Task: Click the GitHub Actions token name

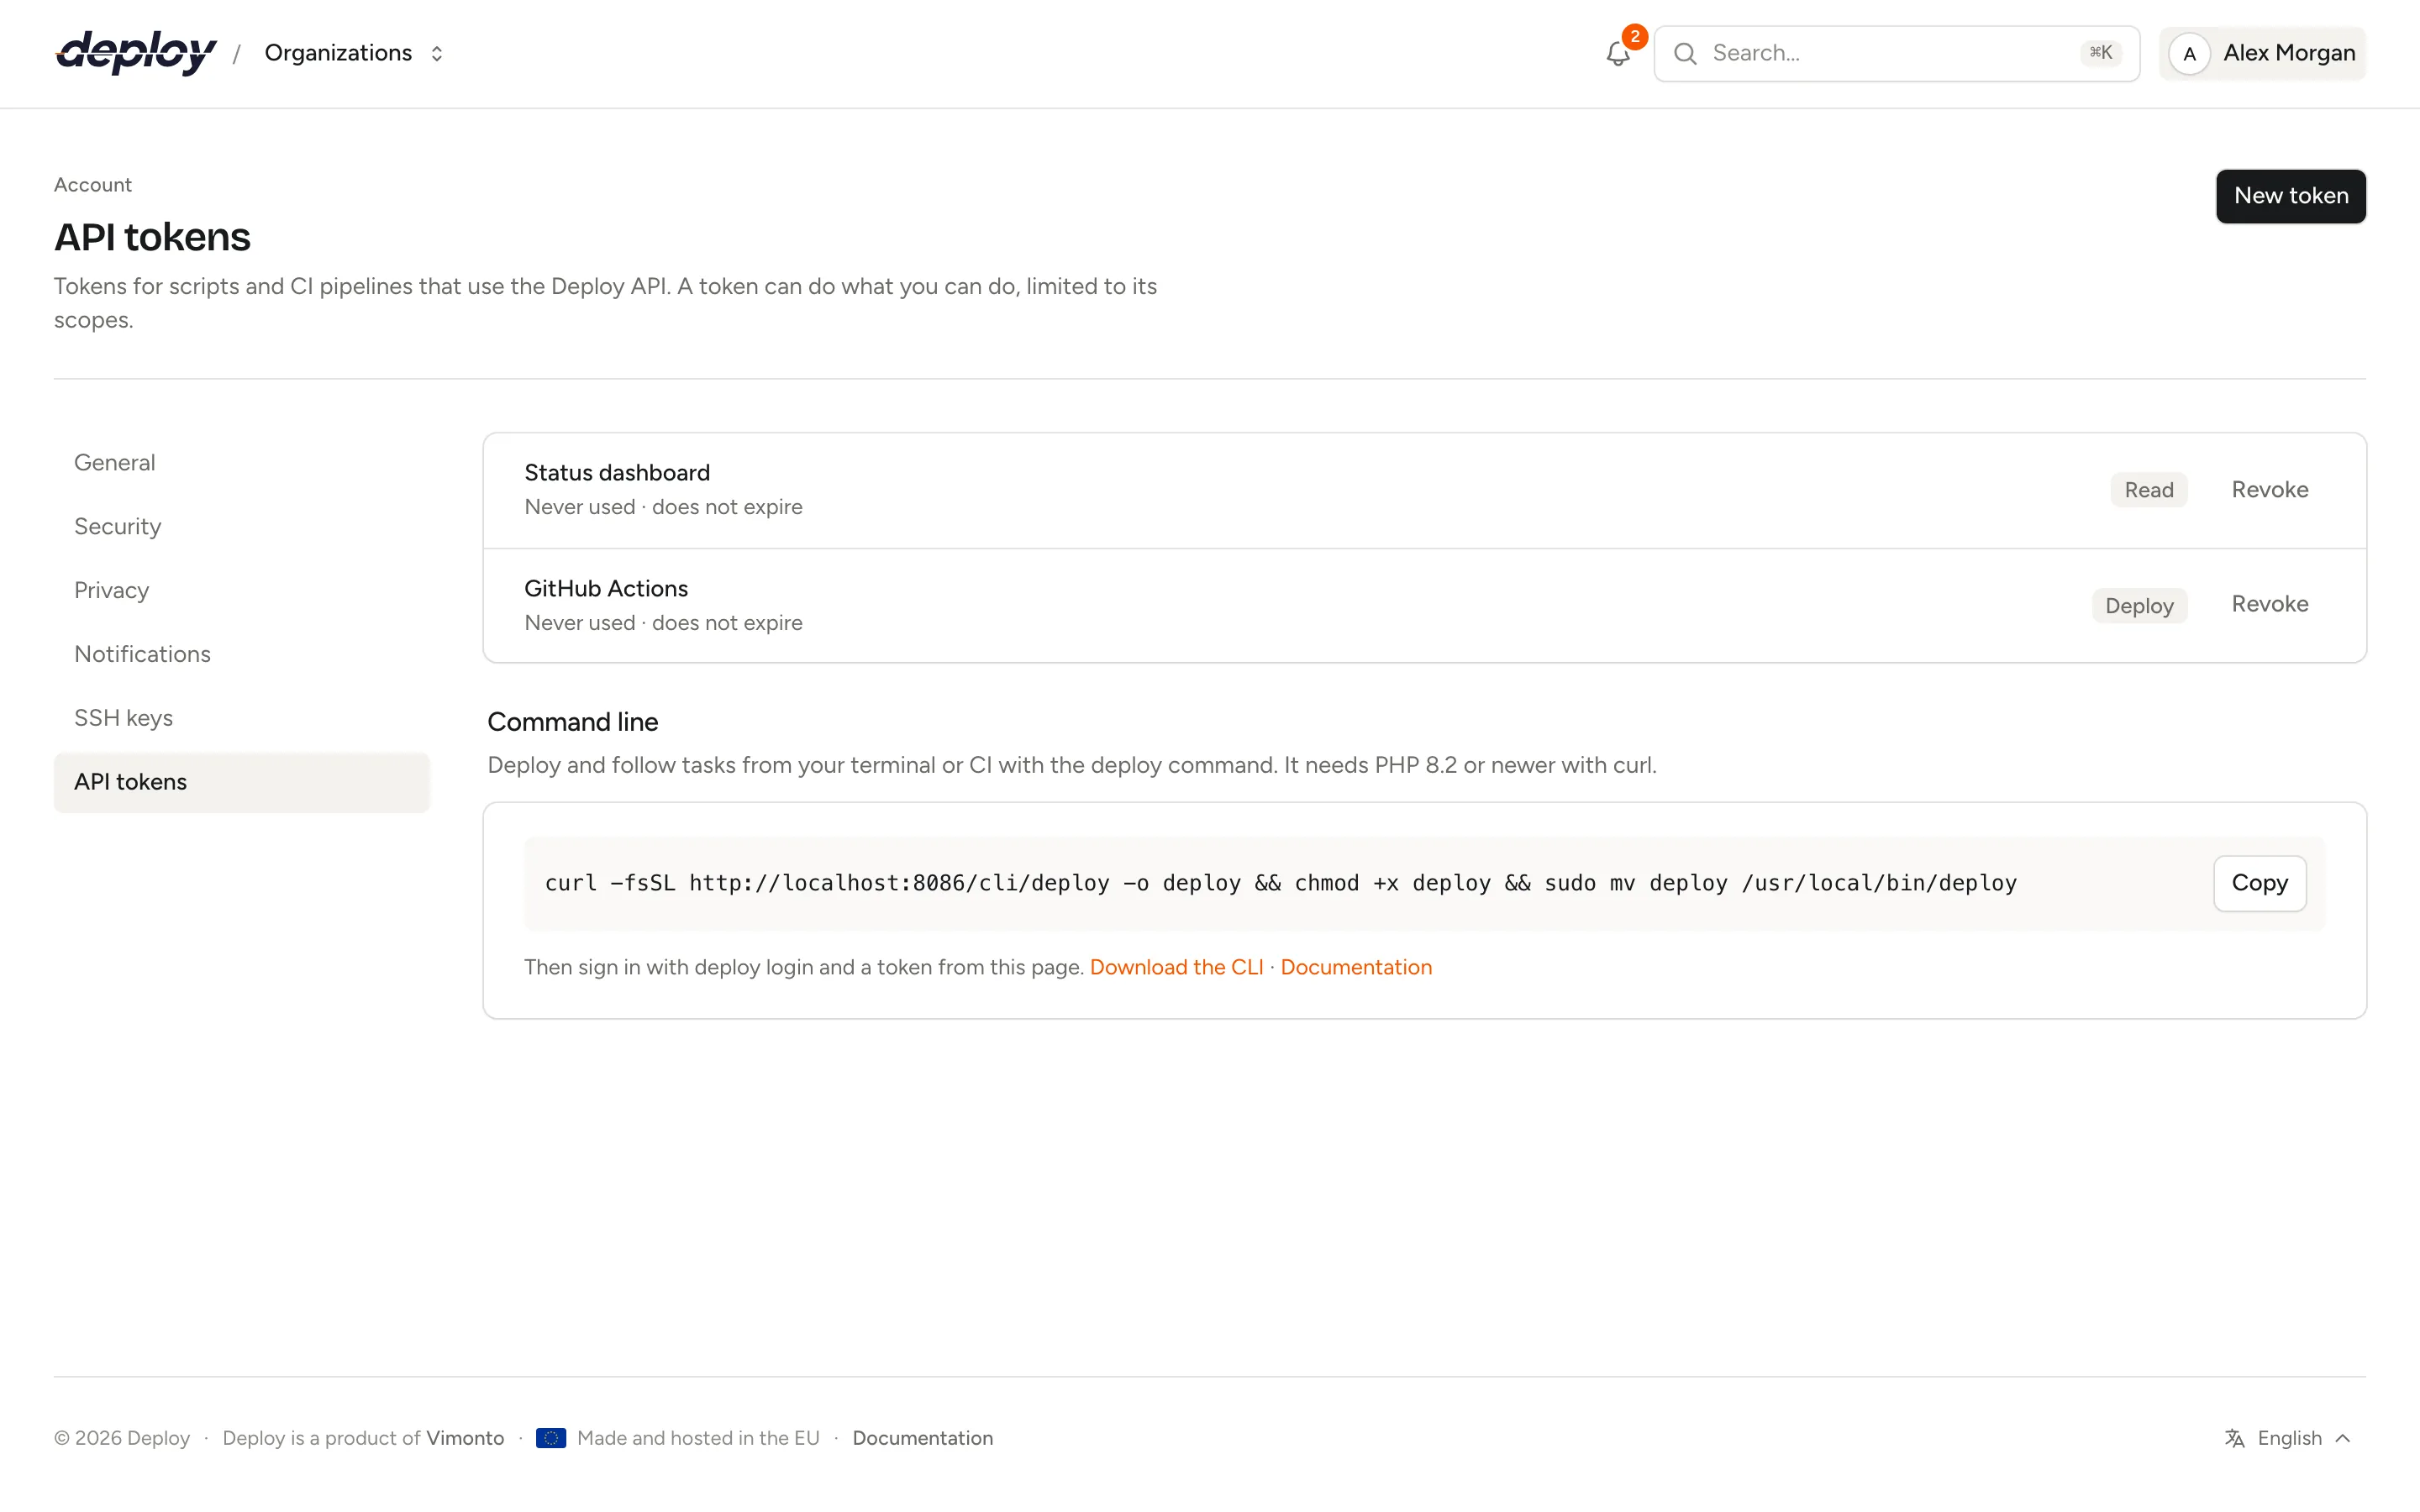Action: click(x=606, y=589)
